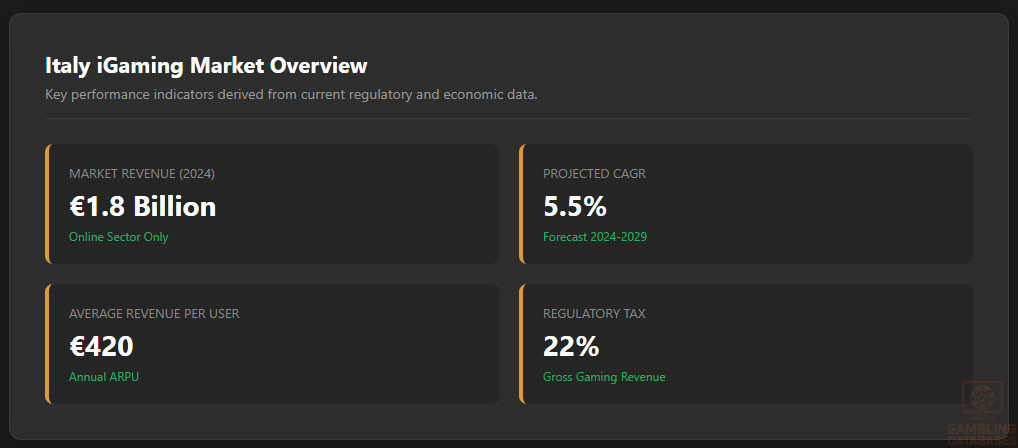Select the Italy iGaming Market Overview heading
The height and width of the screenshot is (448, 1018).
(x=206, y=66)
